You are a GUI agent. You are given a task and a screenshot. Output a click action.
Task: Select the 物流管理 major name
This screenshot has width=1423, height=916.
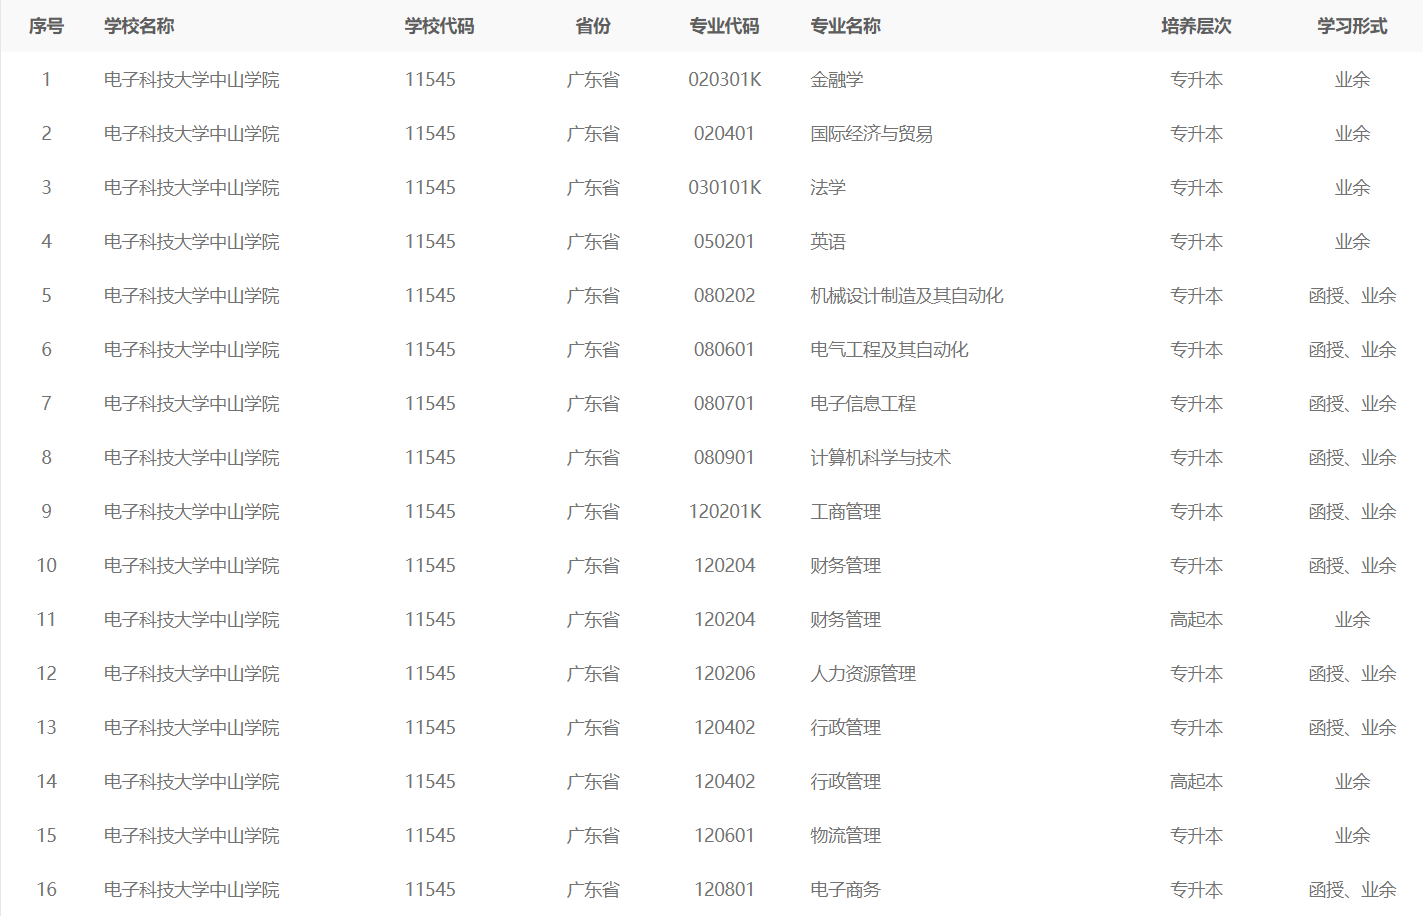[845, 836]
